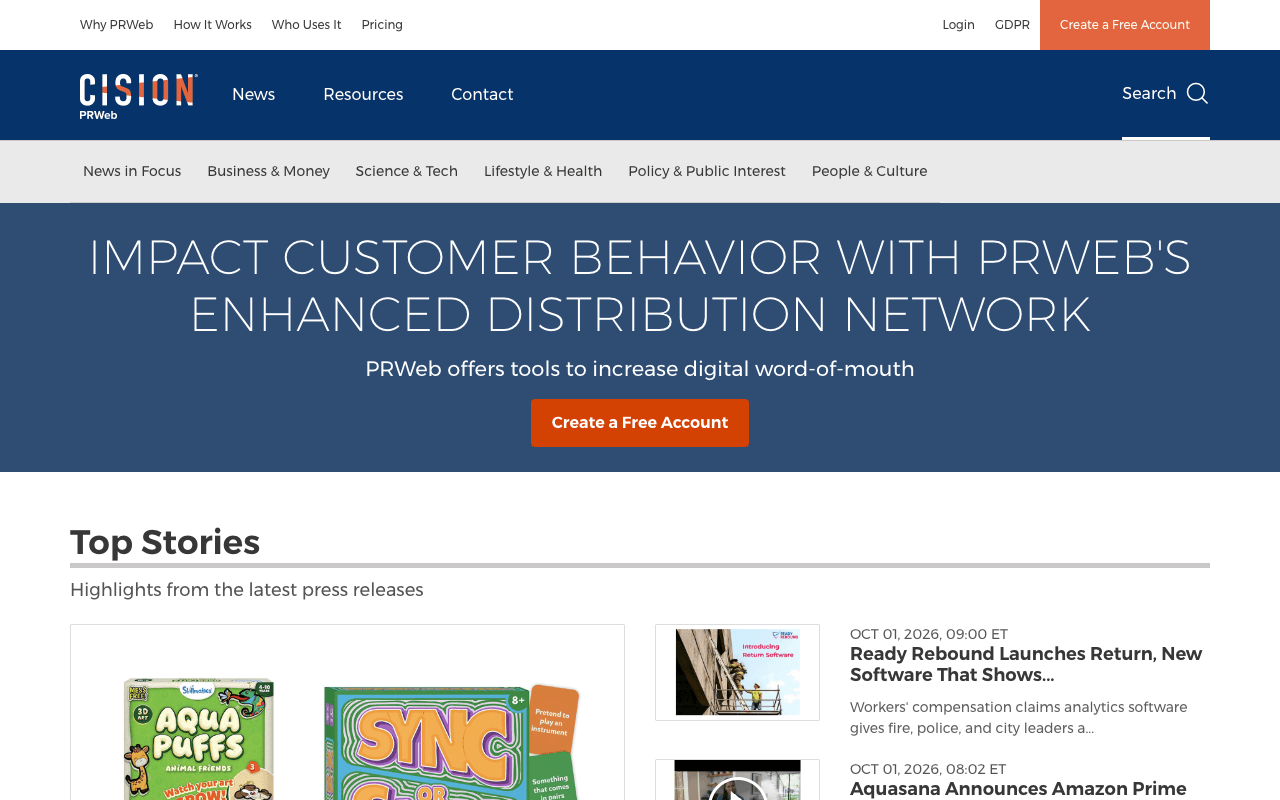
Task: Open the Contact menu item
Action: (x=482, y=94)
